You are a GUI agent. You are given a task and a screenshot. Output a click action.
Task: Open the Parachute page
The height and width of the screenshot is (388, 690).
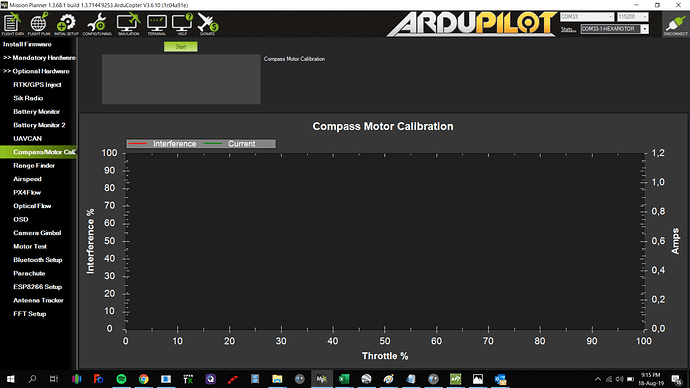click(x=29, y=273)
